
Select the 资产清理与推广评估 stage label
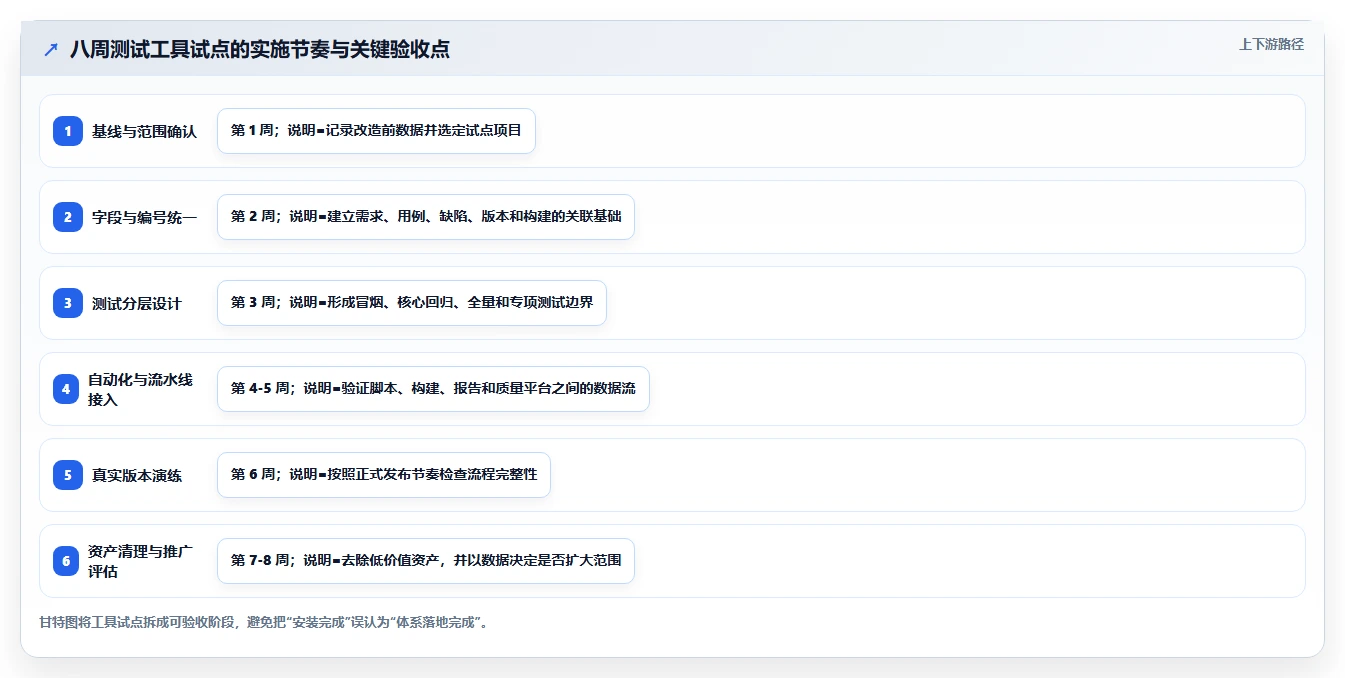tap(140, 561)
